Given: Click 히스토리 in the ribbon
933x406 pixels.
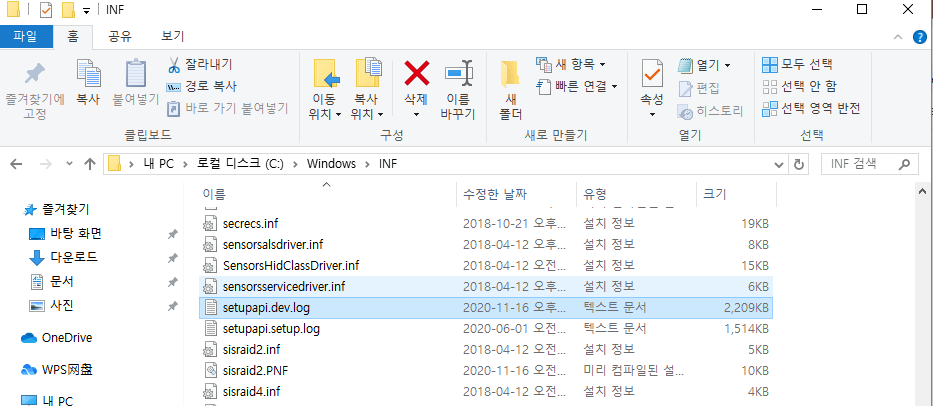Looking at the screenshot, I should click(711, 111).
